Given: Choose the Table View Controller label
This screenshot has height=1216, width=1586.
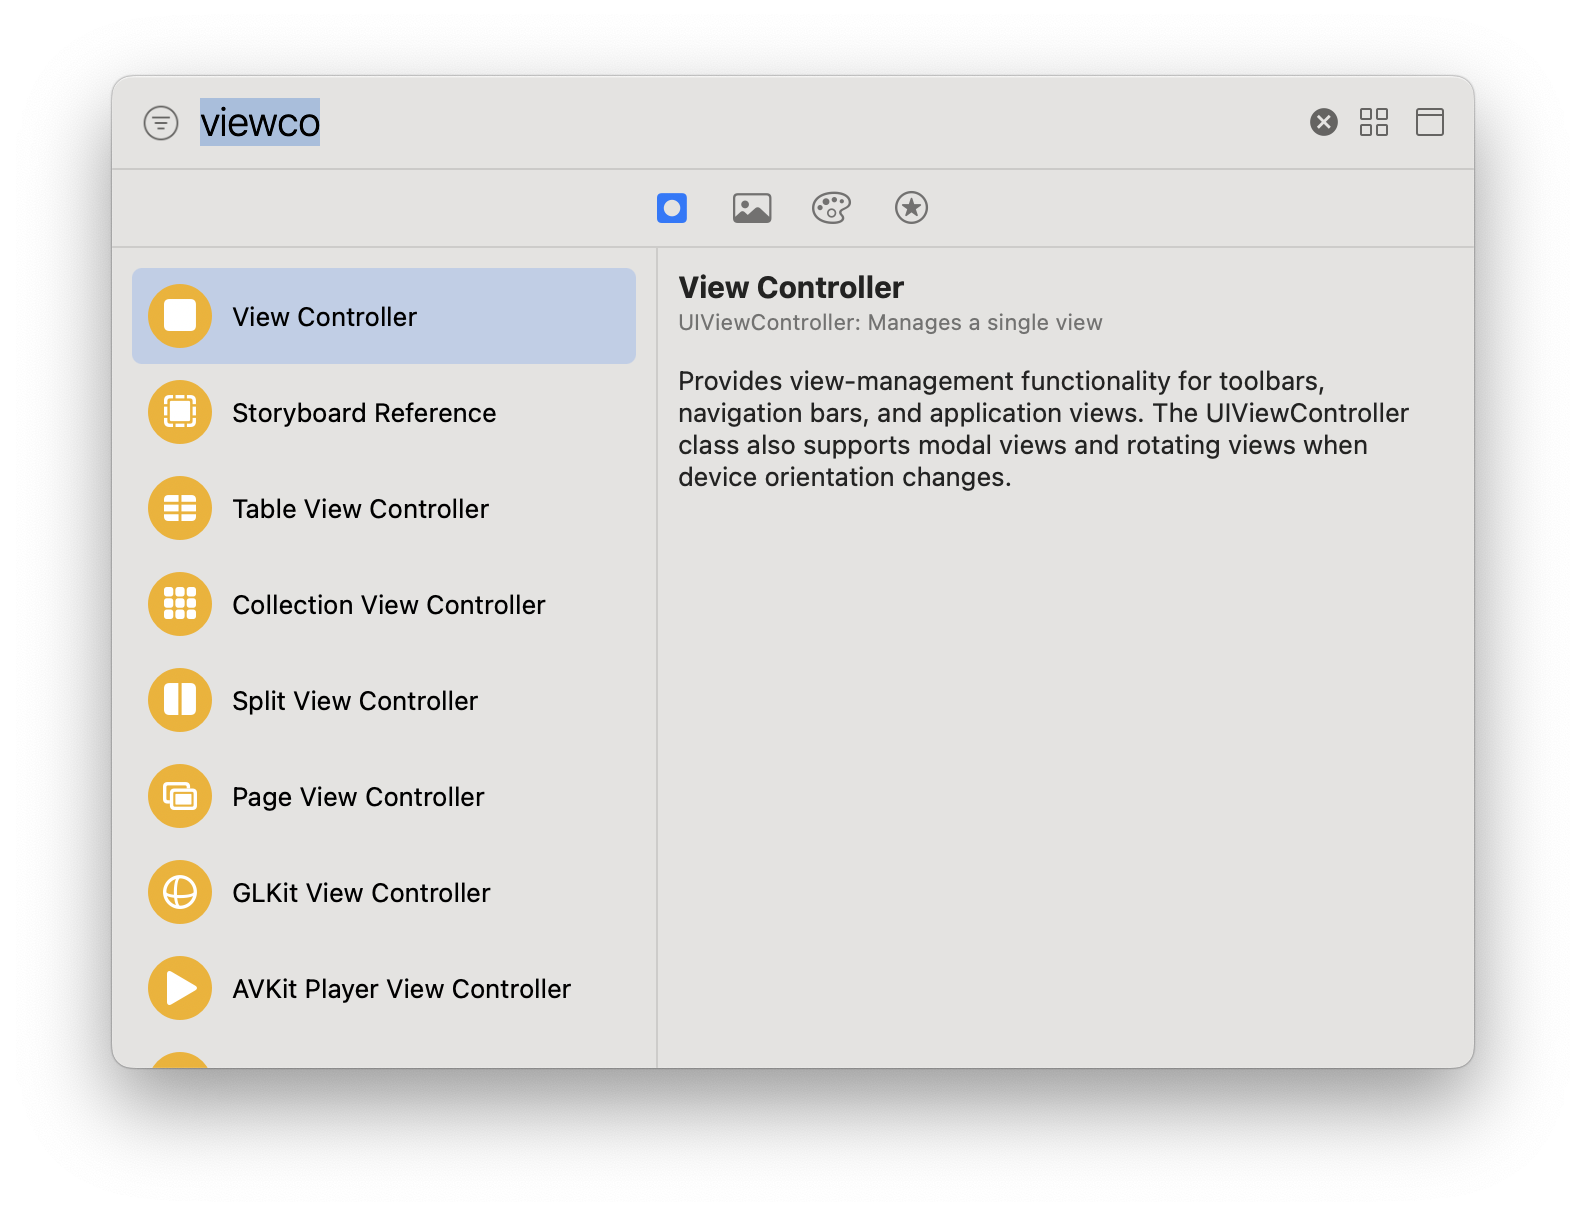Looking at the screenshot, I should (360, 509).
